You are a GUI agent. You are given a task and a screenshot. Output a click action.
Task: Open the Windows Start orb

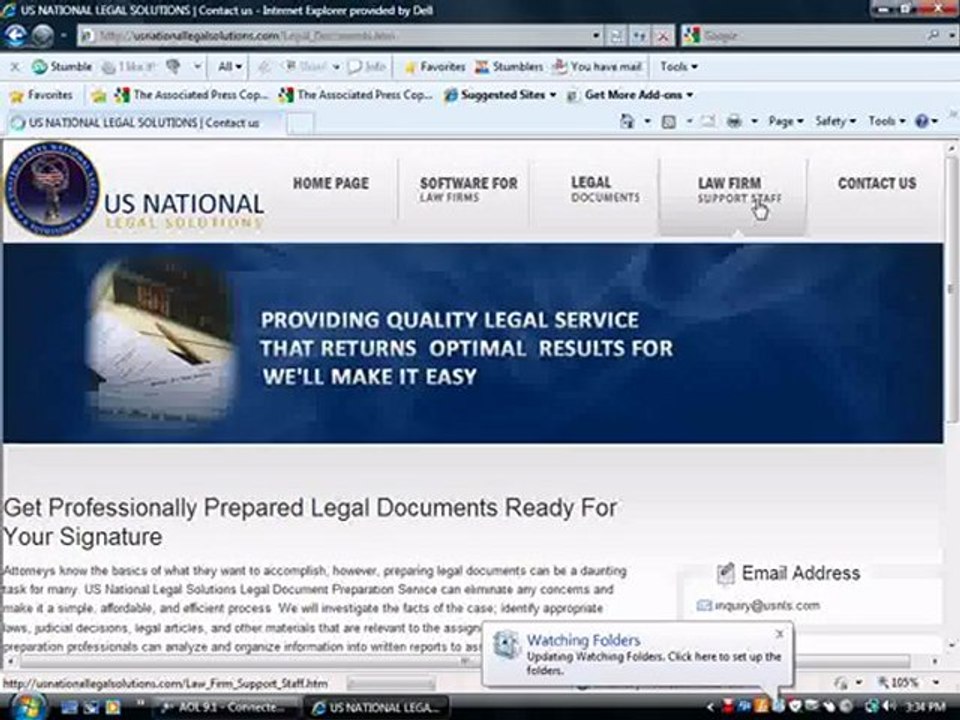pos(26,707)
